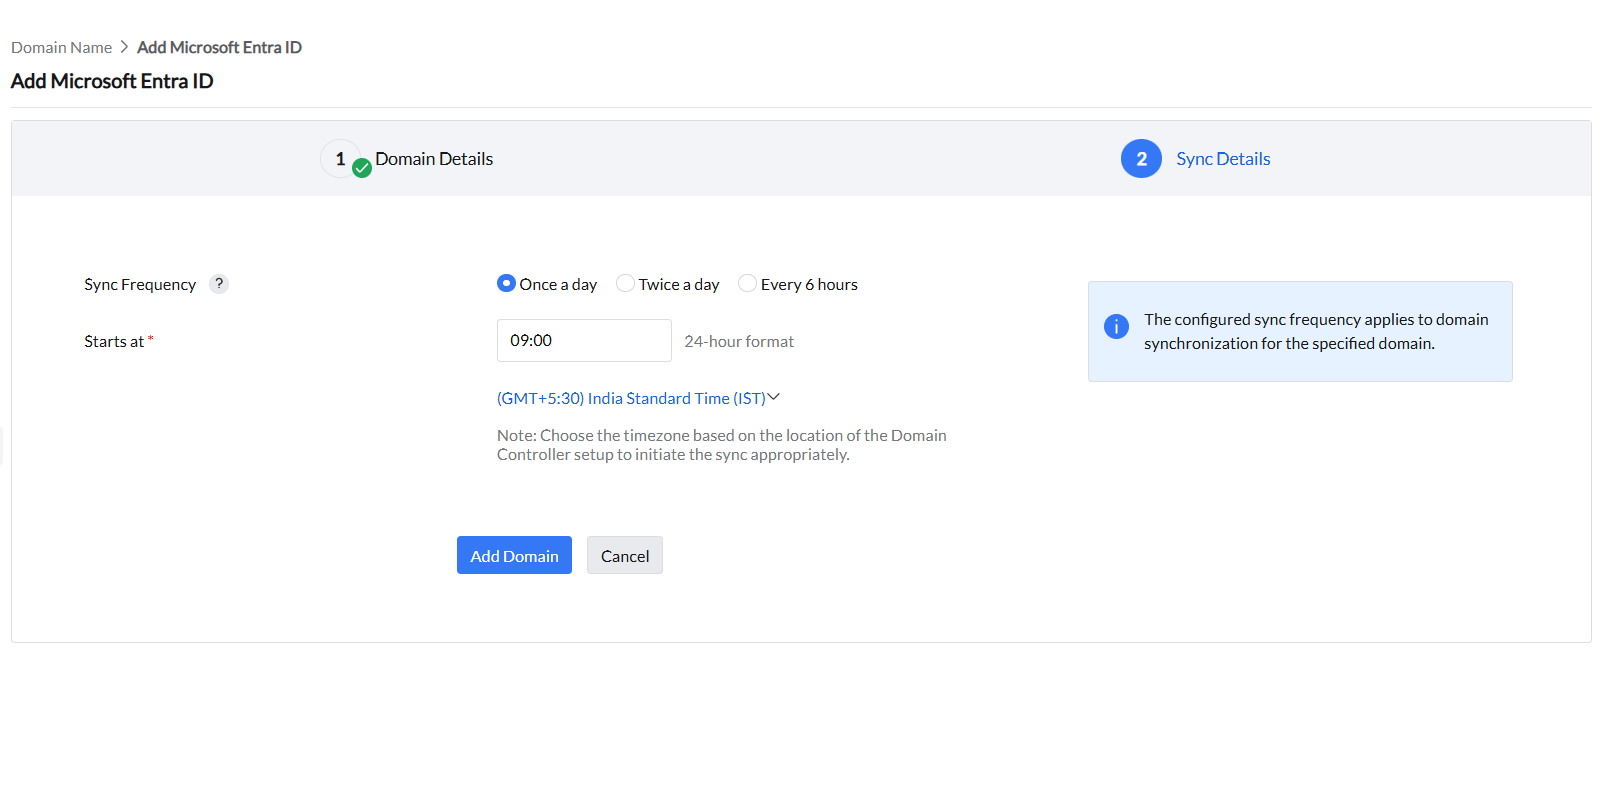Viewport: 1608px width, 786px height.
Task: Click the Starts at label
Action: (114, 341)
